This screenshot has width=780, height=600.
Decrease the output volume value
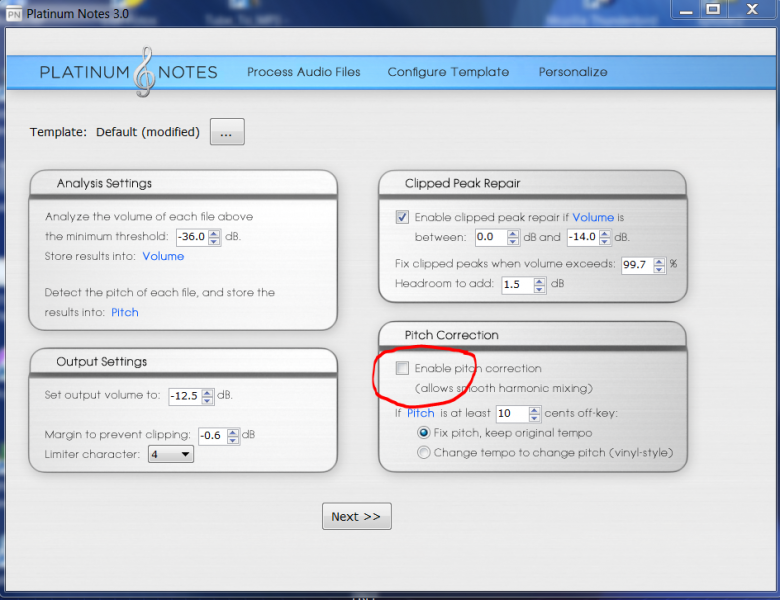(x=207, y=400)
